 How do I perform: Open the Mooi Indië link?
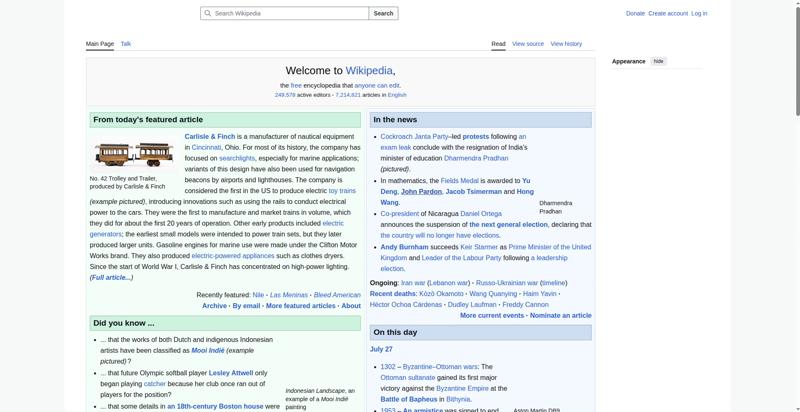[x=208, y=351]
